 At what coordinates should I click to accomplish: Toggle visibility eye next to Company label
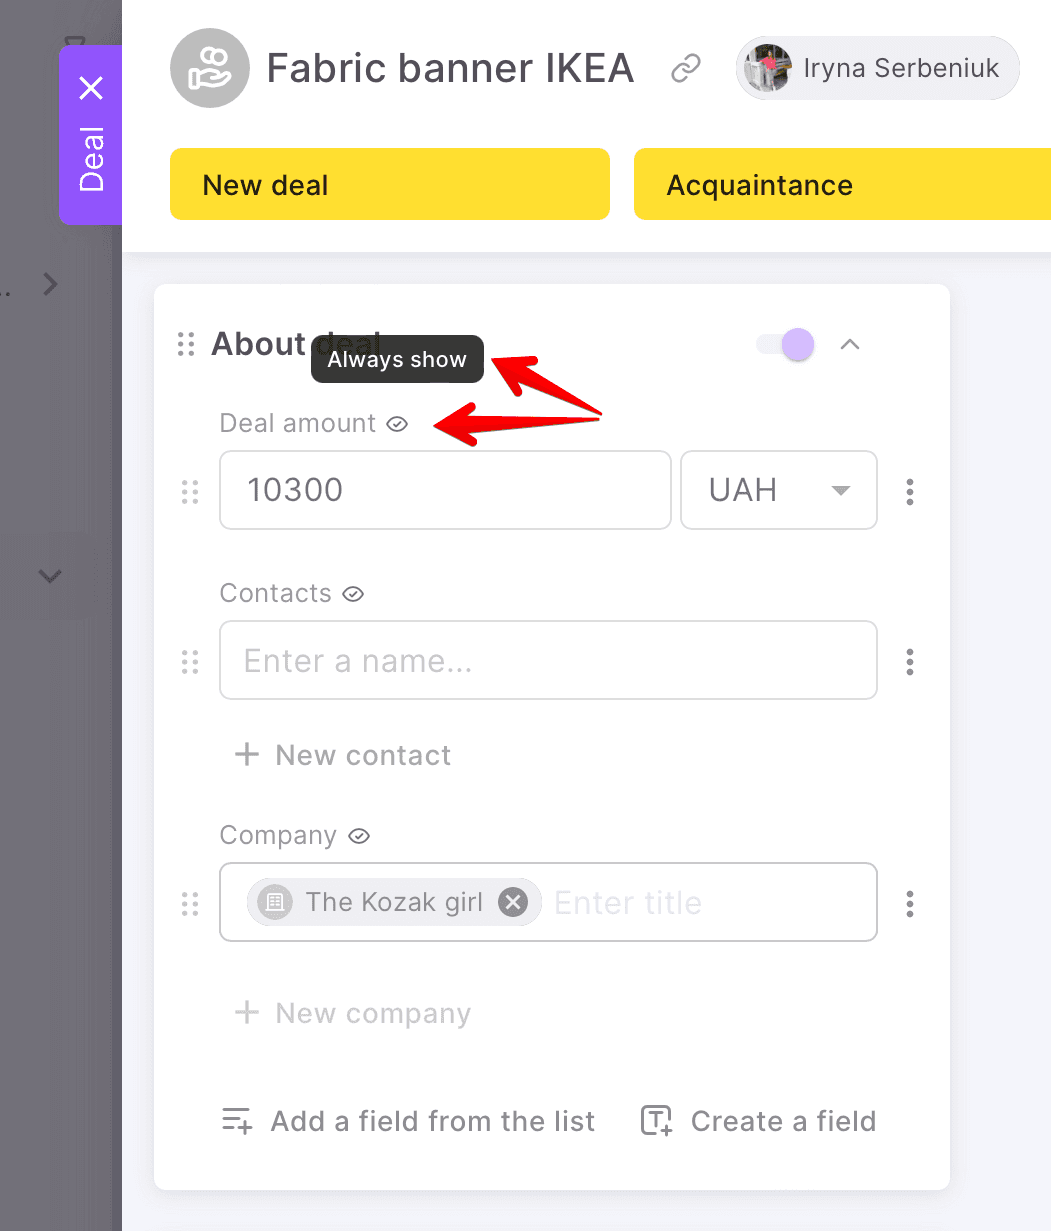coord(359,836)
